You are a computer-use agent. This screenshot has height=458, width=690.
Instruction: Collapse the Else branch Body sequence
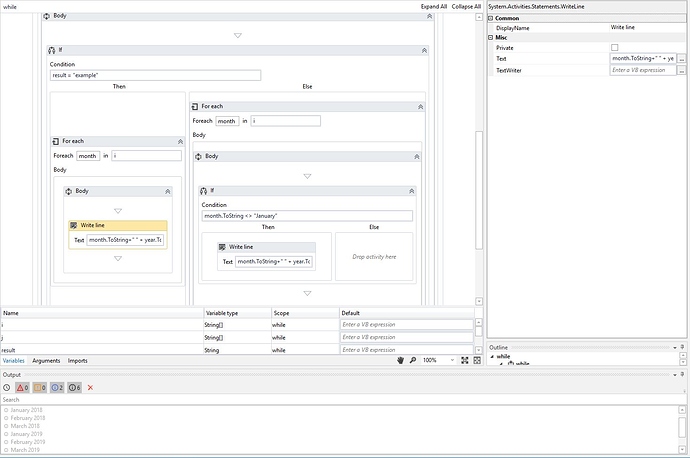[417, 157]
